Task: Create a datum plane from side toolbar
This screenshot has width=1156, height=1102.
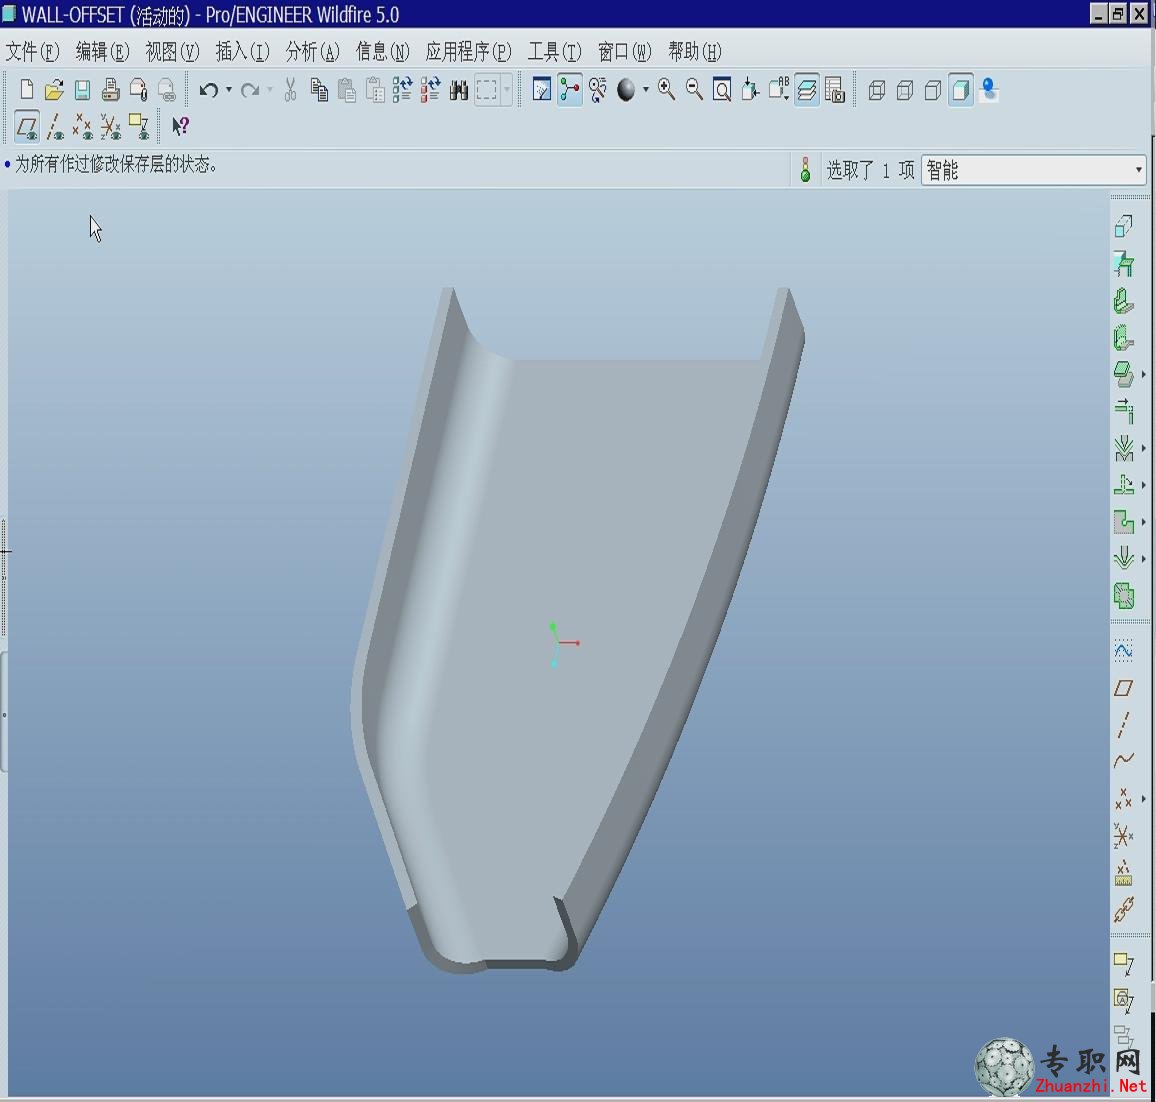Action: [x=1123, y=688]
